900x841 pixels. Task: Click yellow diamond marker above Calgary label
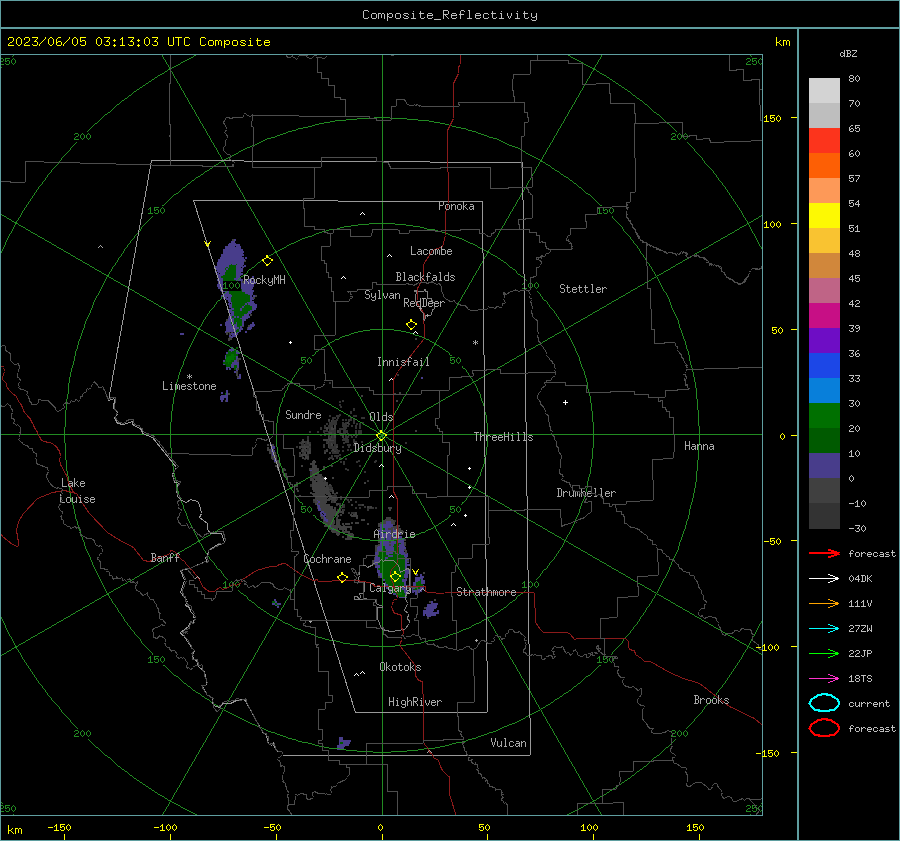point(395,576)
